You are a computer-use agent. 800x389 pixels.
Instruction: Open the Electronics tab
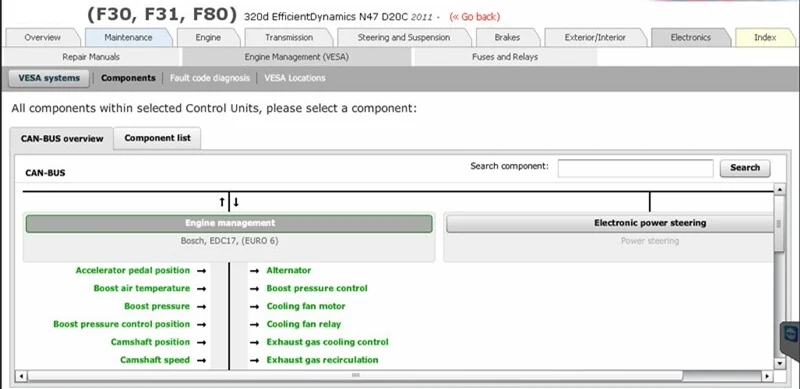(x=690, y=37)
